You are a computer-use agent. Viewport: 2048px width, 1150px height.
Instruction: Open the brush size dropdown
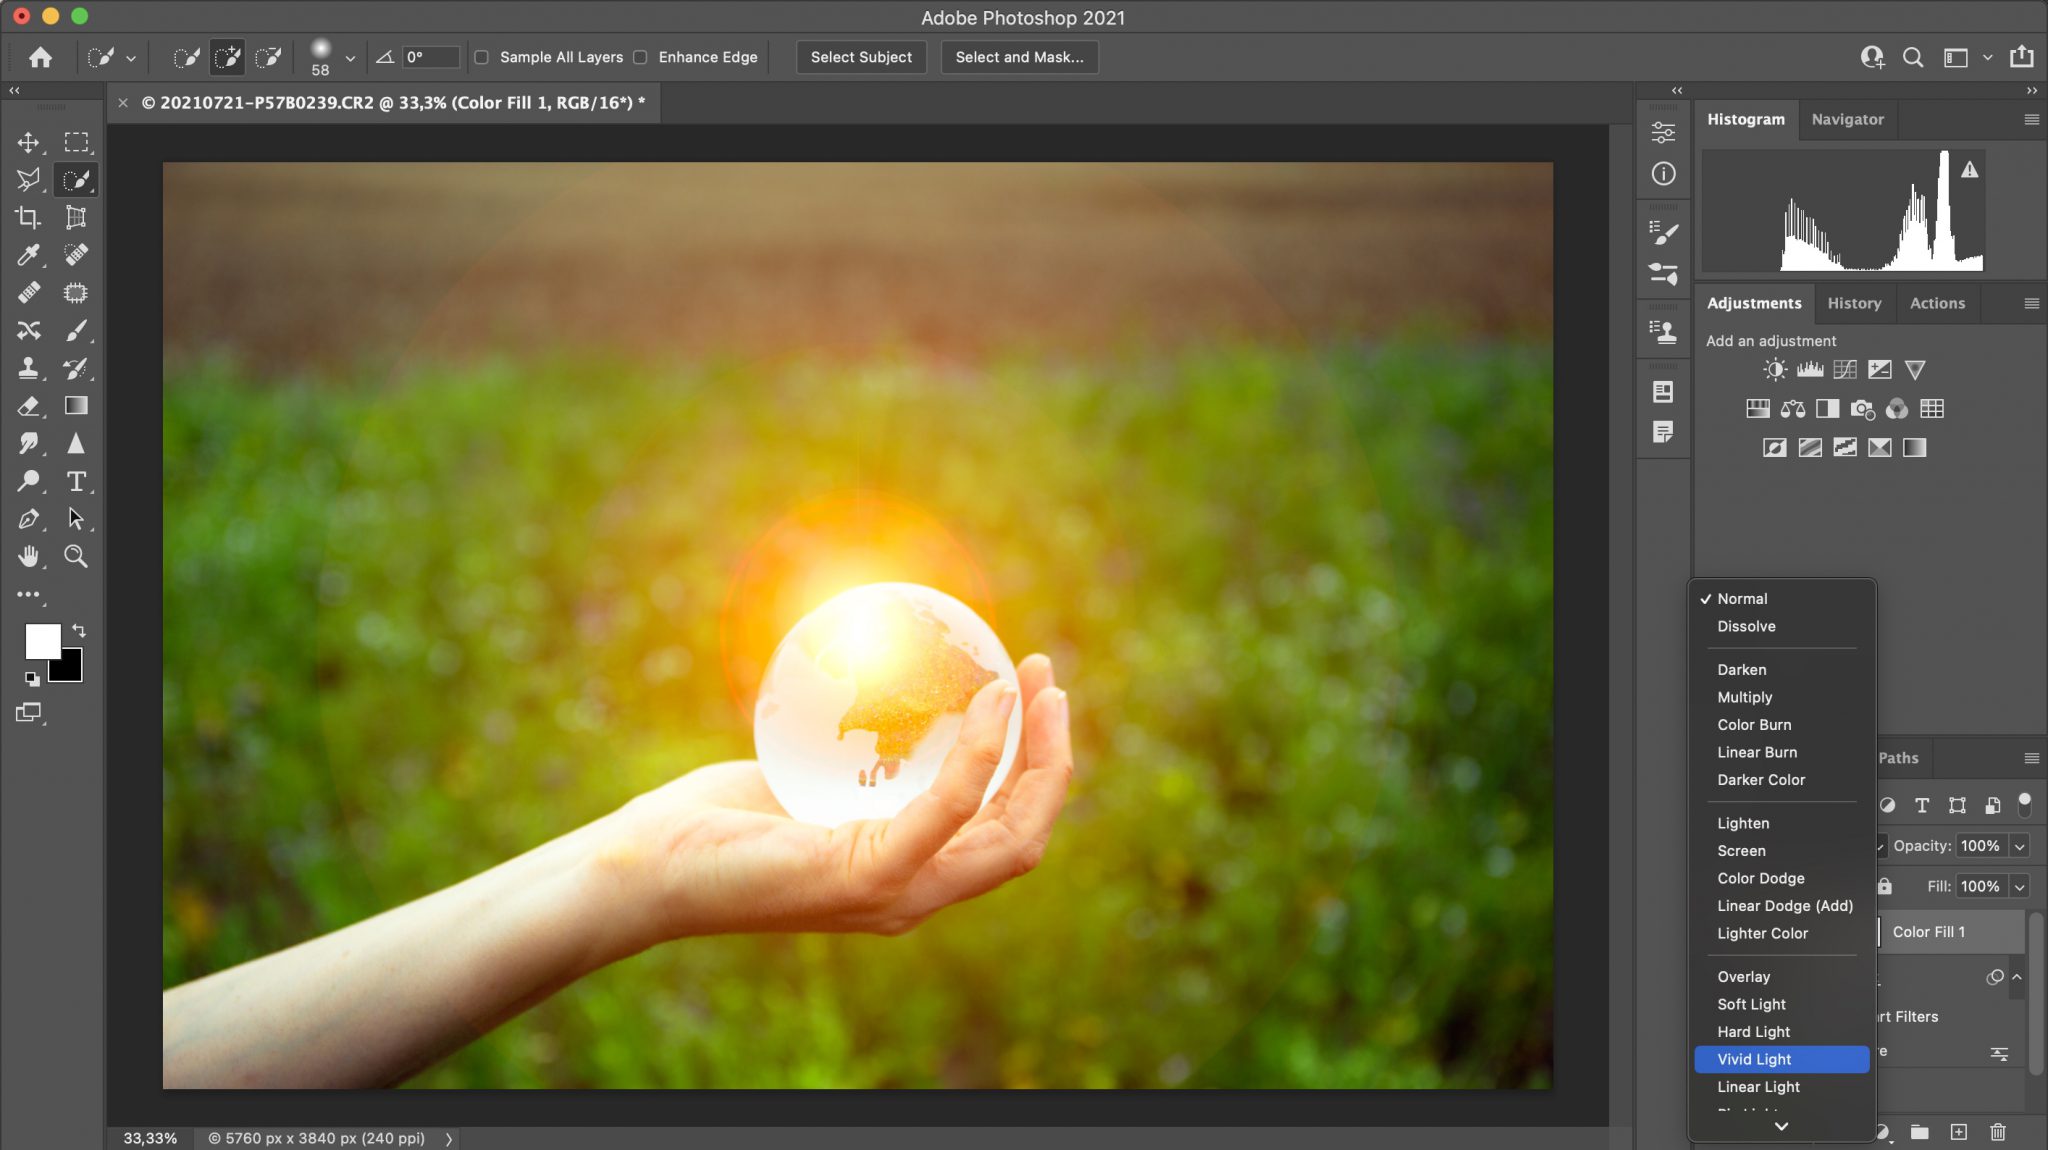(x=349, y=57)
